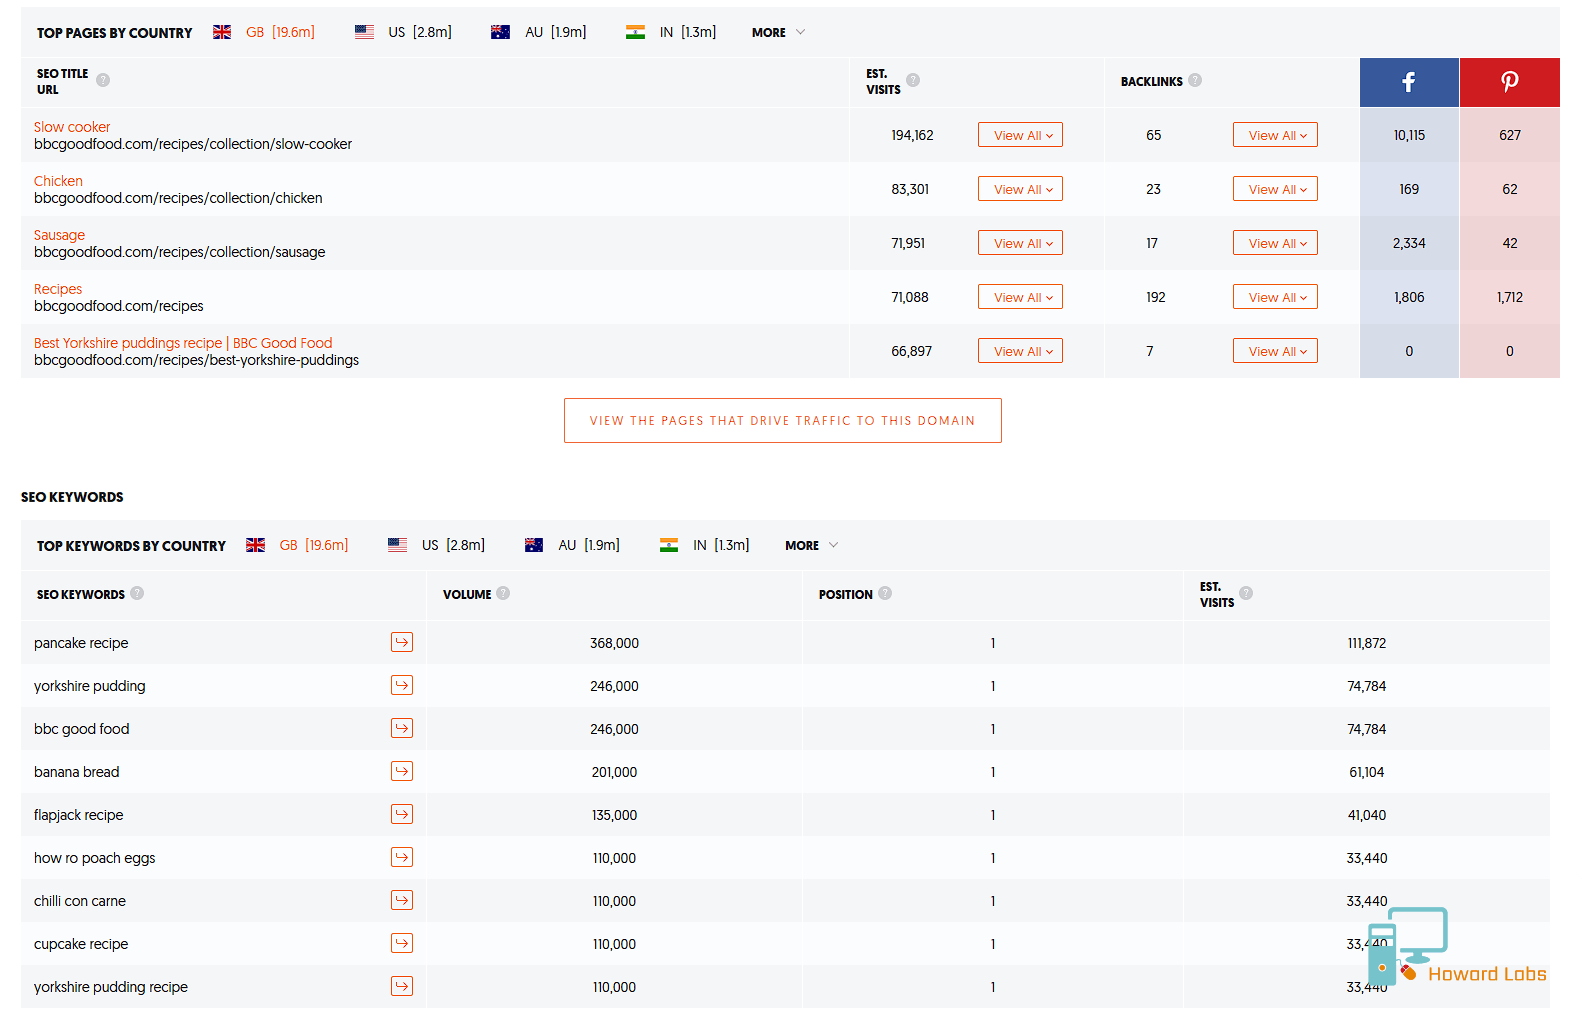Open the Chicken page title link
Viewport: 1582px width, 1011px height.
(x=58, y=181)
